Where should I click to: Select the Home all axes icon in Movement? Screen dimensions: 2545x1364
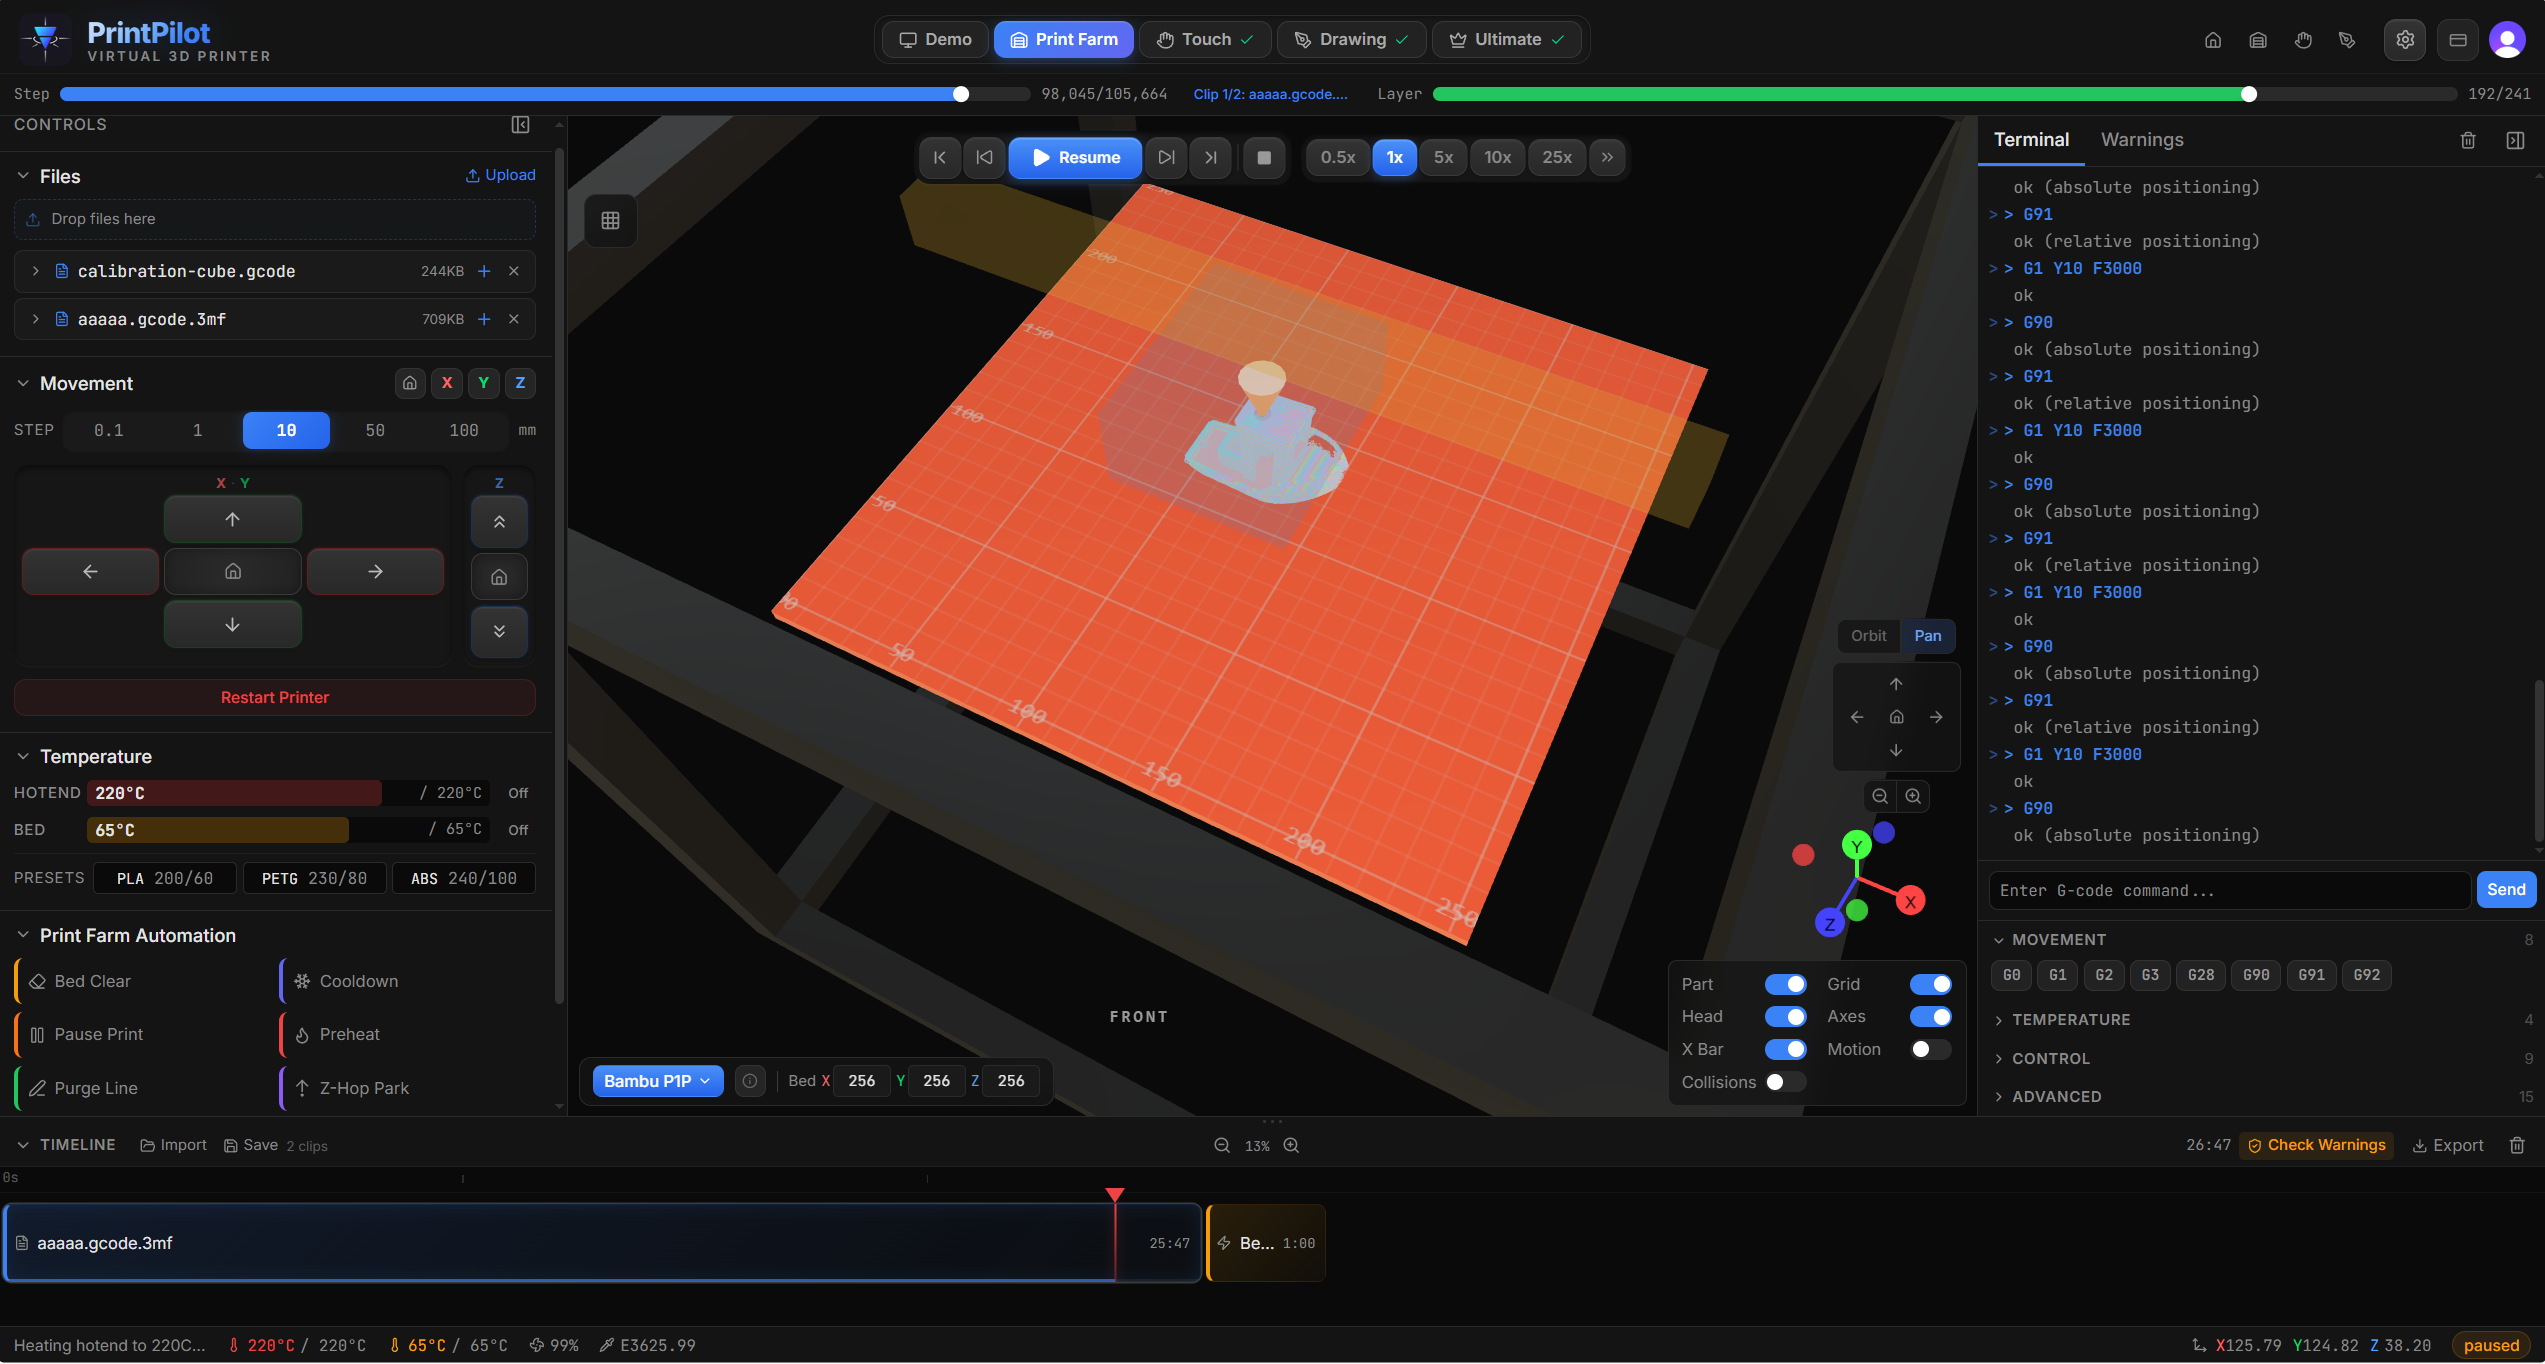tap(410, 383)
